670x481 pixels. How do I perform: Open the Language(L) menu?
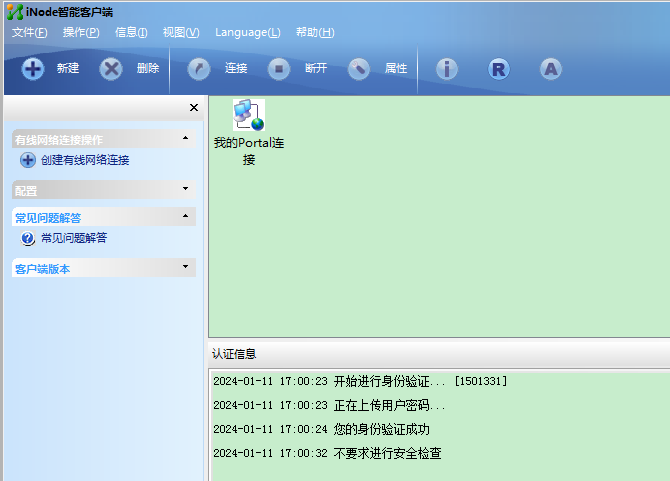click(x=248, y=32)
